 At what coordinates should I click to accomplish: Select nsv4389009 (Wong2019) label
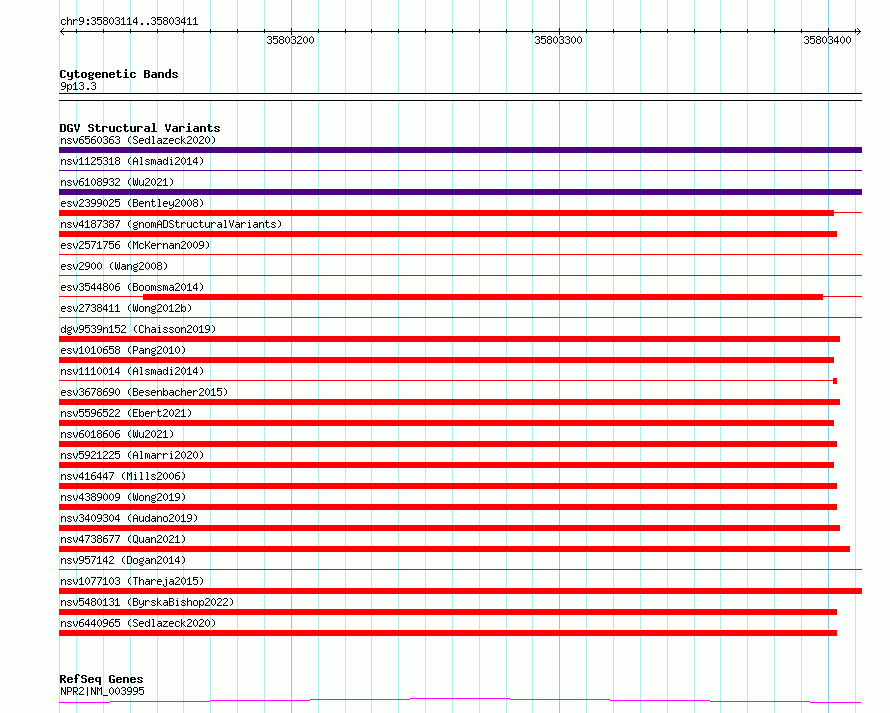[123, 497]
